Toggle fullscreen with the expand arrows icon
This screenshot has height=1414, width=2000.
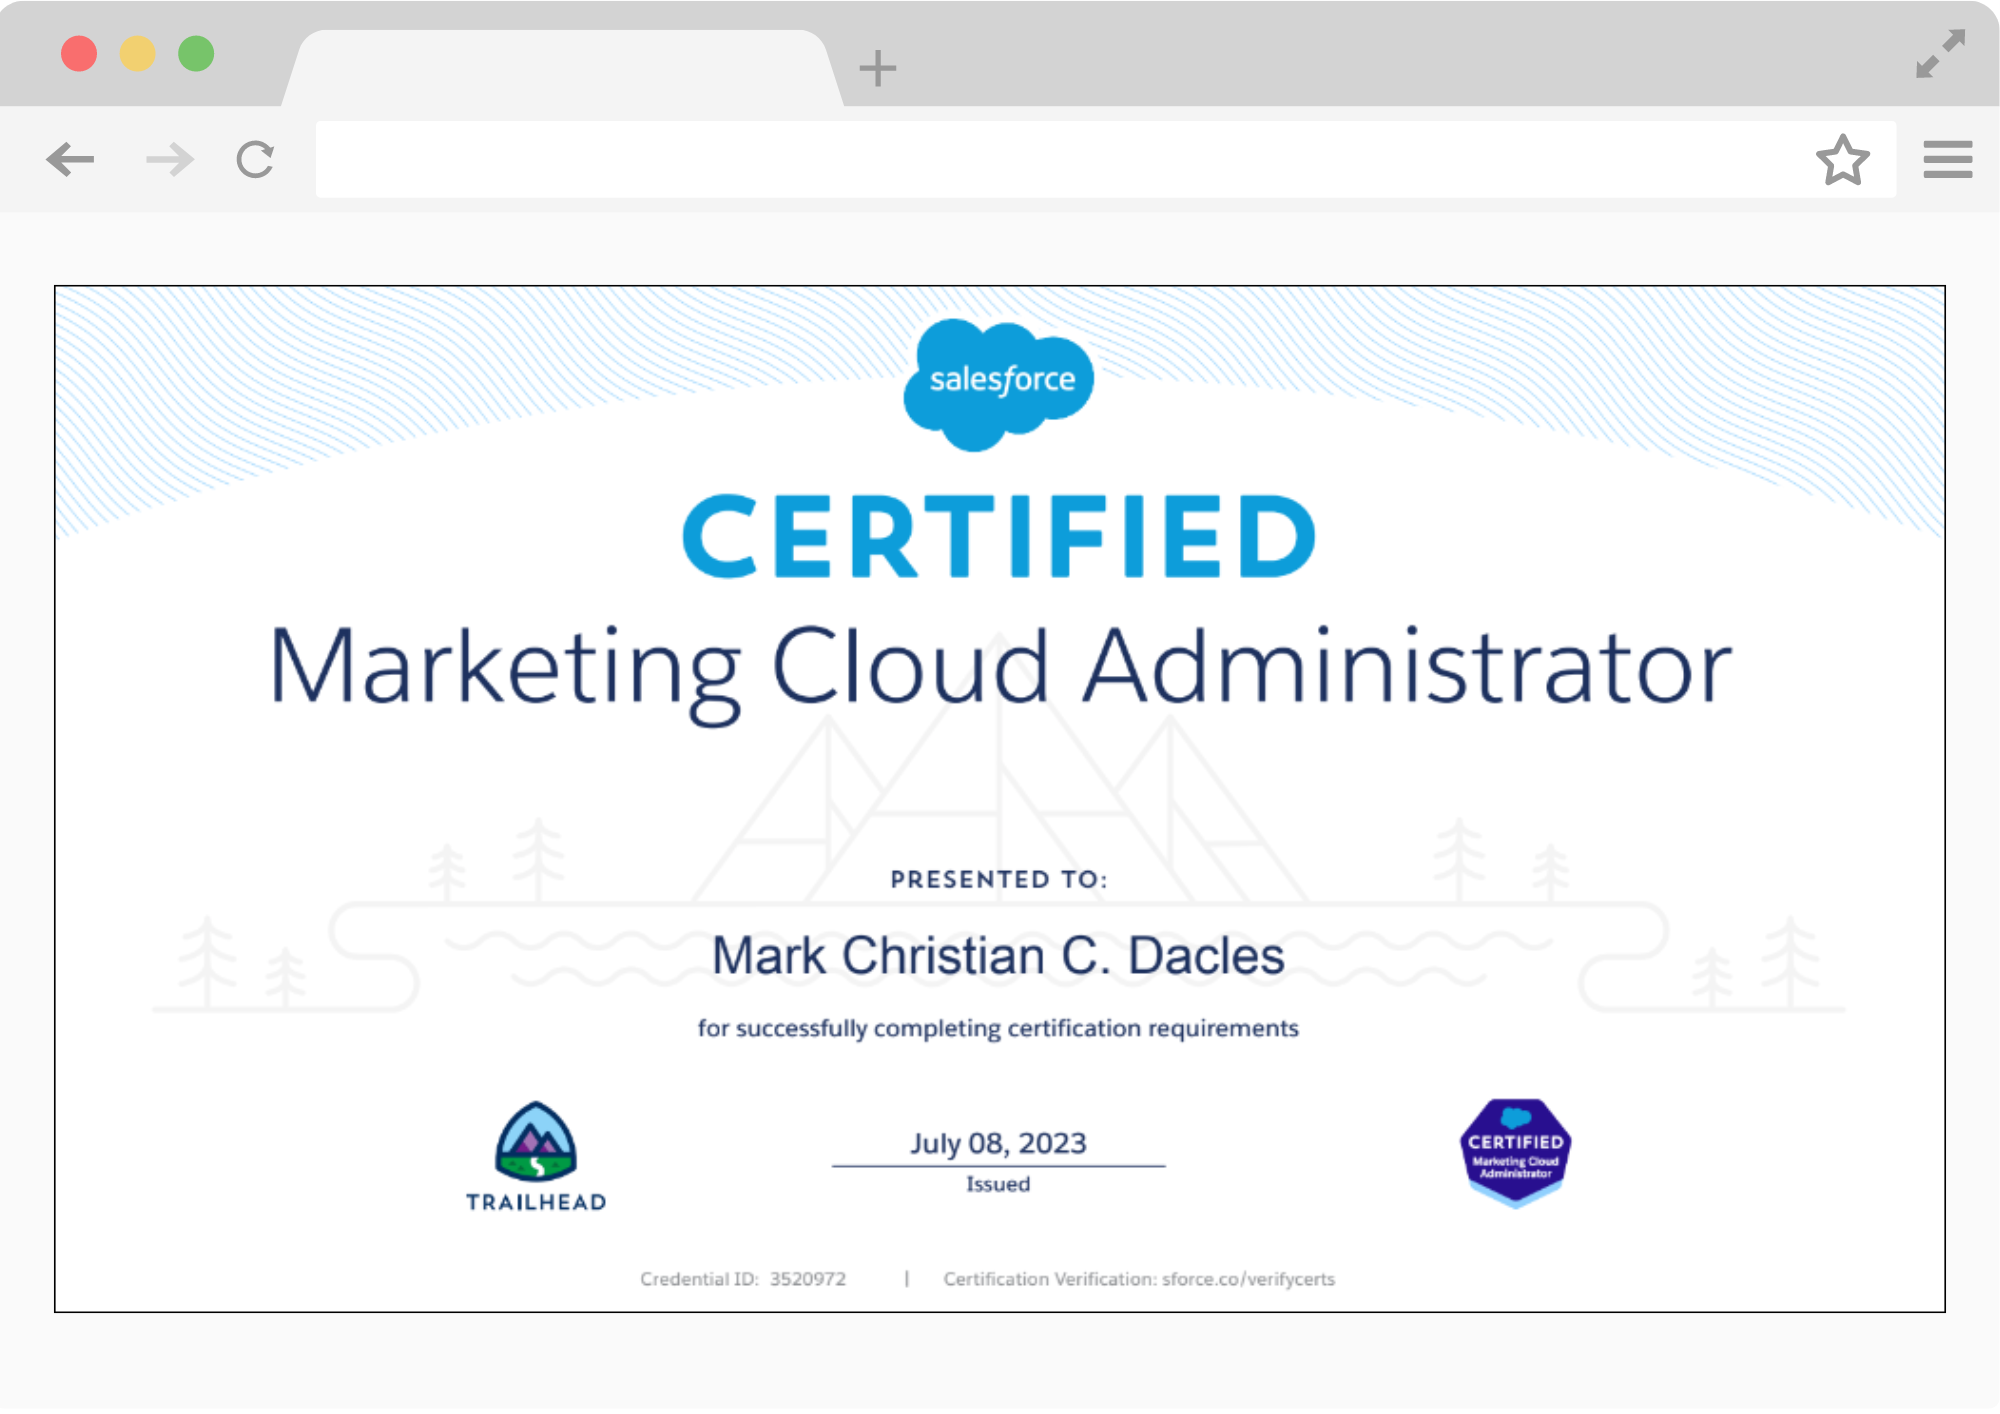click(1940, 54)
